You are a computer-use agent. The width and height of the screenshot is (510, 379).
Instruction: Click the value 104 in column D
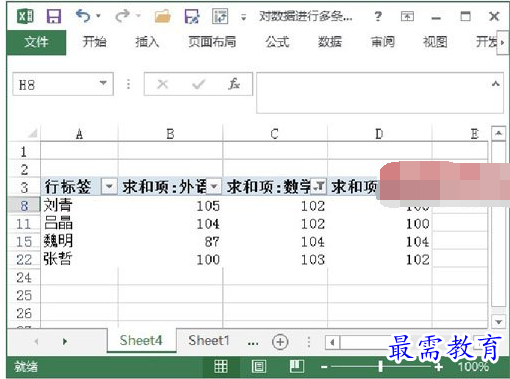coord(417,242)
